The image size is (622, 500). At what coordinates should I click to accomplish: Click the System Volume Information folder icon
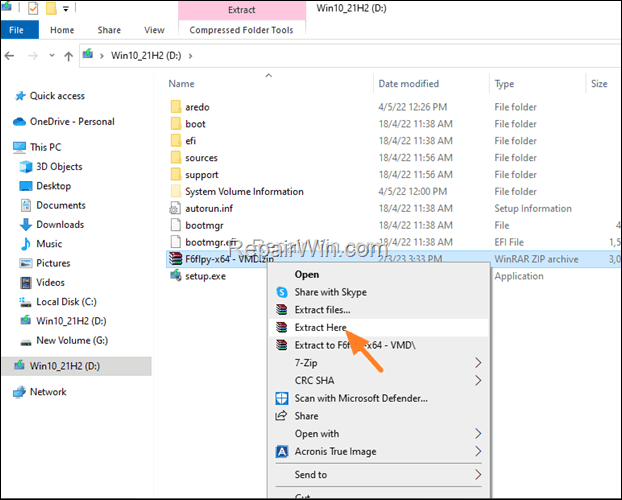[x=176, y=192]
